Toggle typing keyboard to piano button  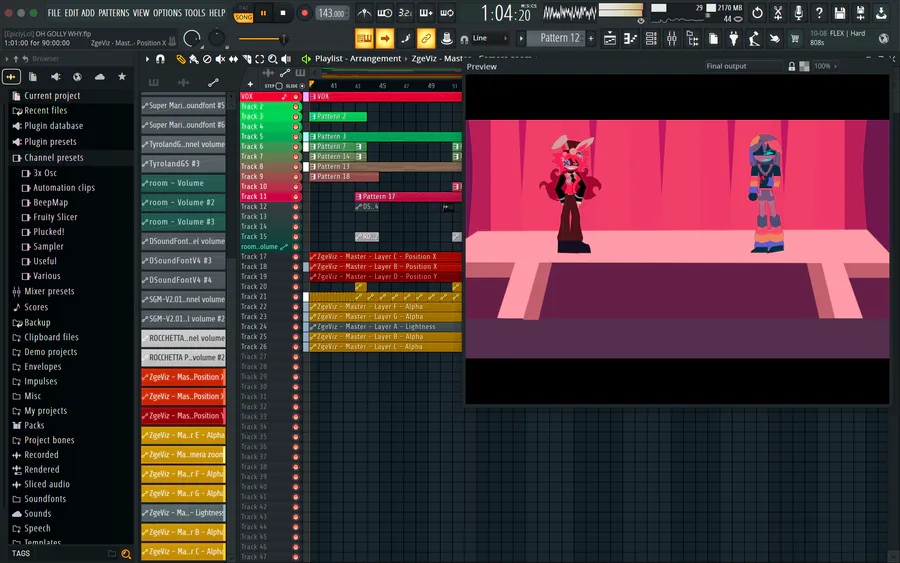(x=364, y=38)
